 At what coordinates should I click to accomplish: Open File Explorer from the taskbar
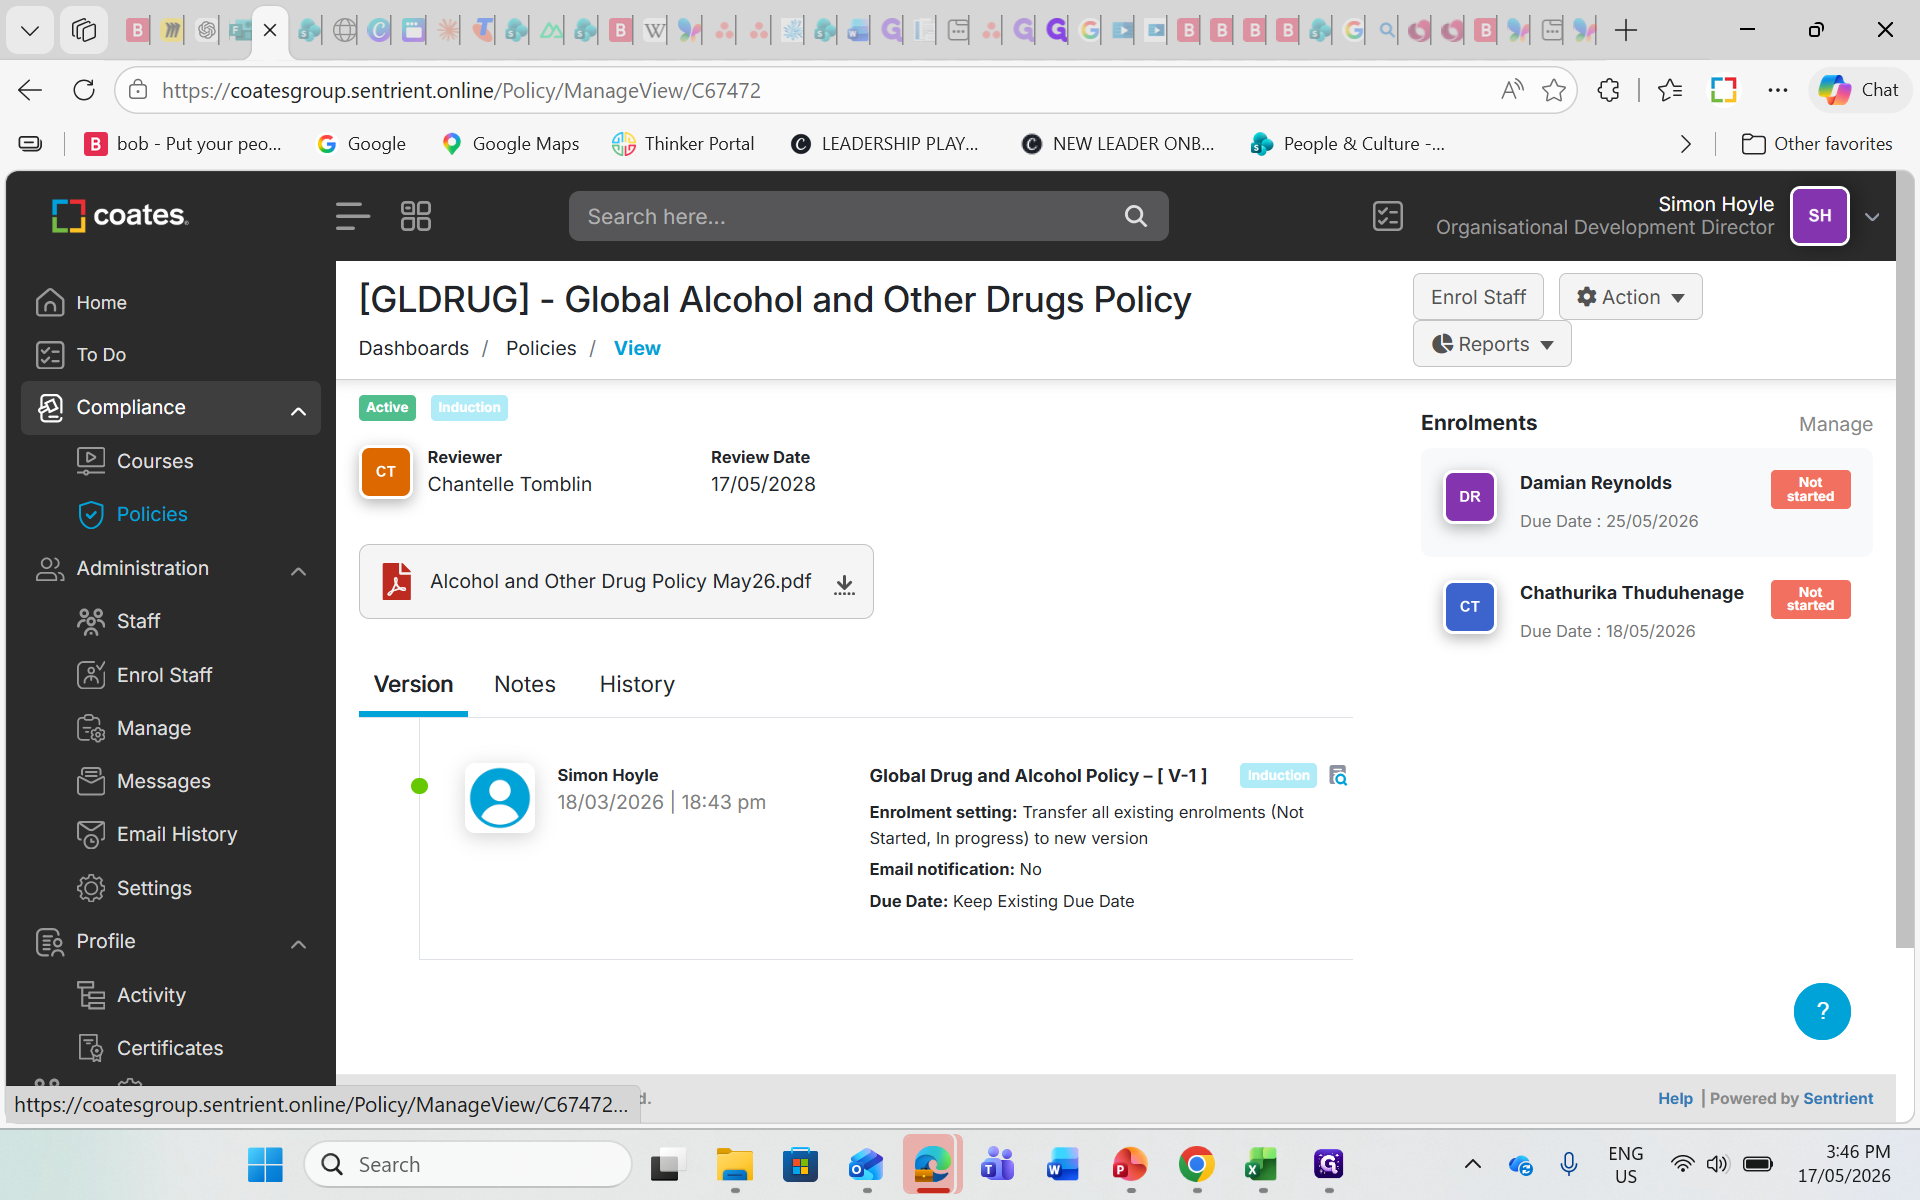pyautogui.click(x=734, y=1164)
